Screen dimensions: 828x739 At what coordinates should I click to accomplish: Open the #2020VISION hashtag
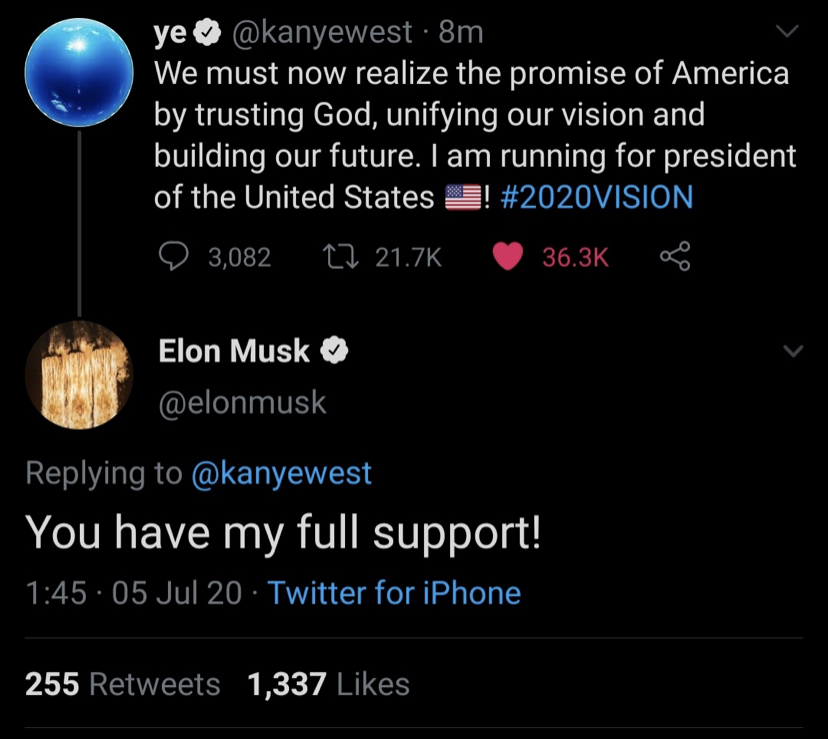(x=594, y=197)
